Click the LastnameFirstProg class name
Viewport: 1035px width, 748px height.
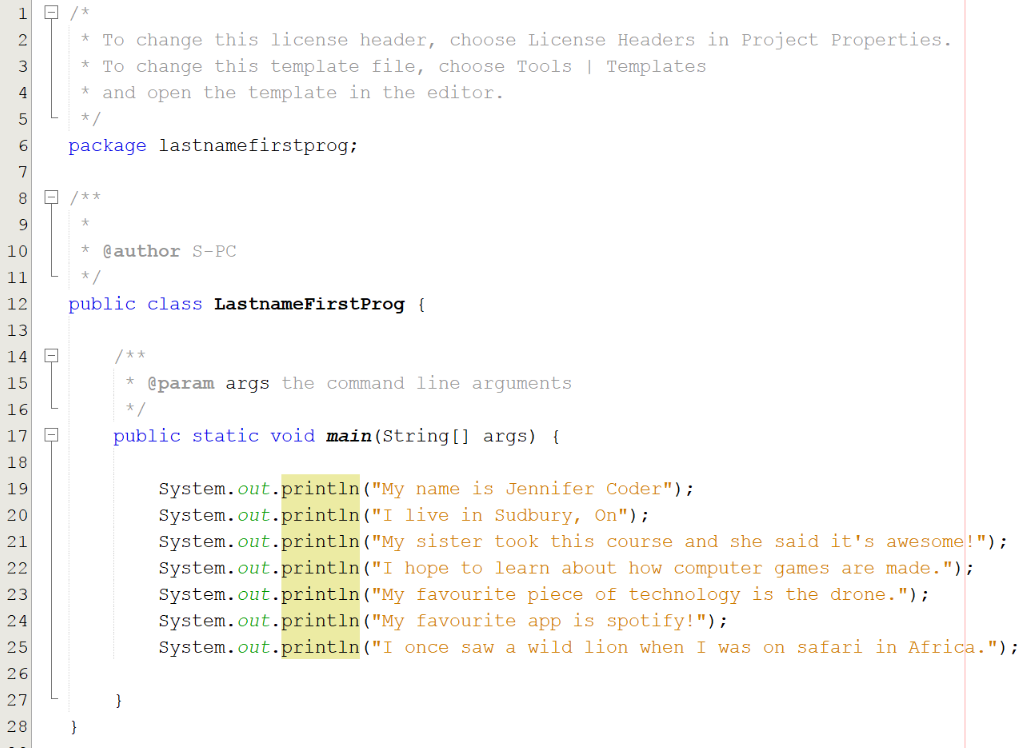[309, 304]
